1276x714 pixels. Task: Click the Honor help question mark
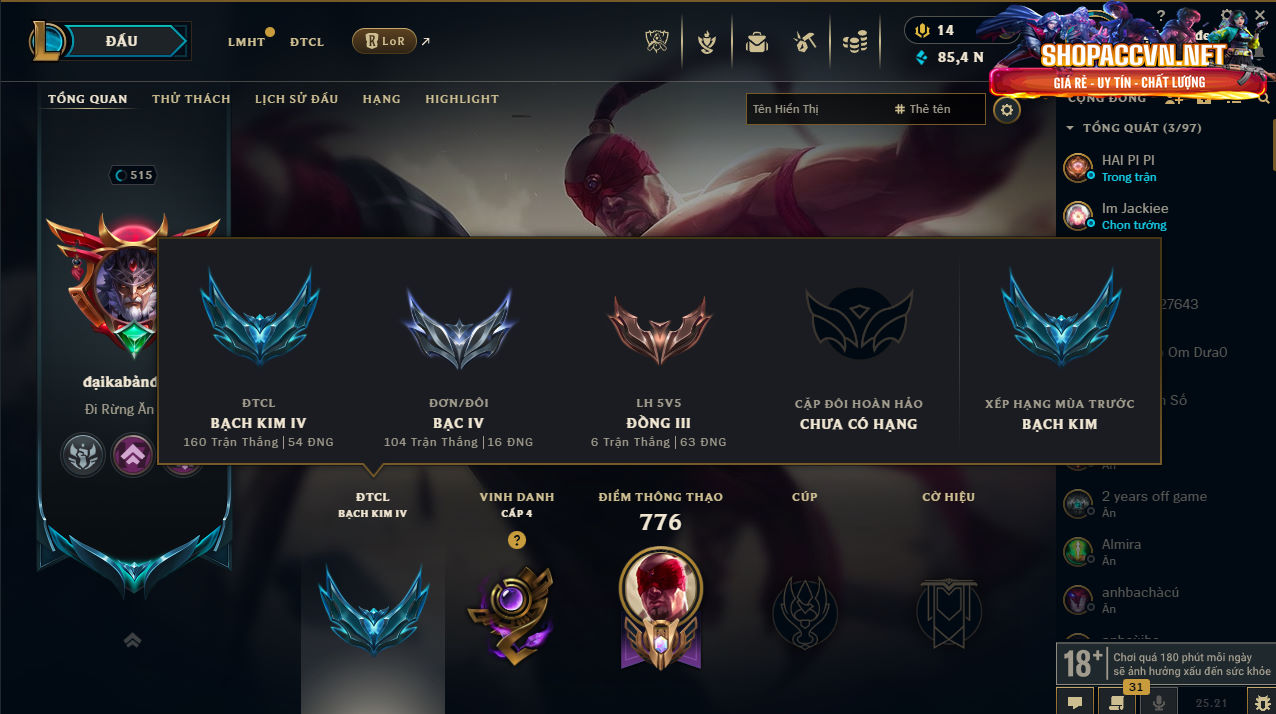(x=516, y=540)
